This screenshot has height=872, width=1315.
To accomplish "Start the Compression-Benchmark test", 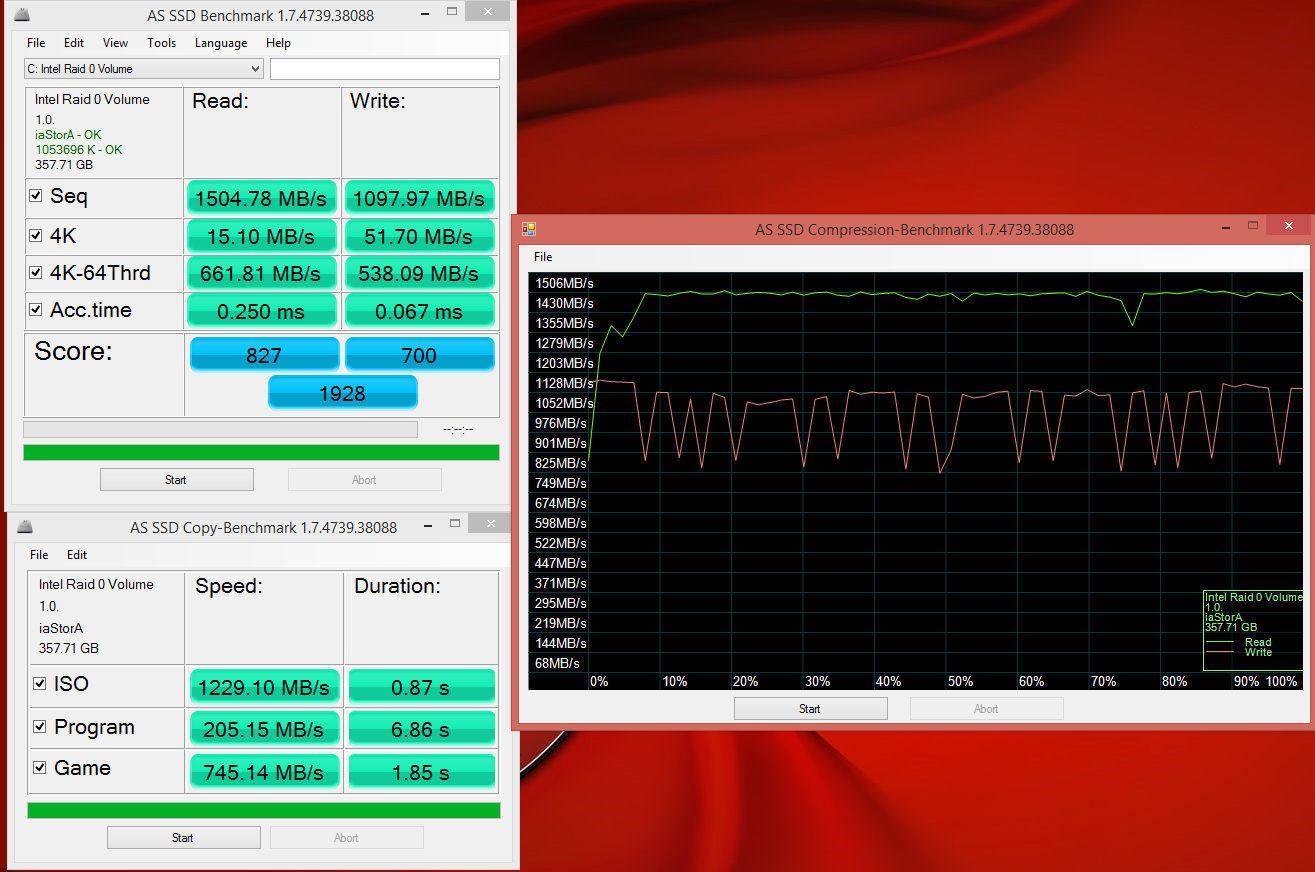I will tap(810, 709).
